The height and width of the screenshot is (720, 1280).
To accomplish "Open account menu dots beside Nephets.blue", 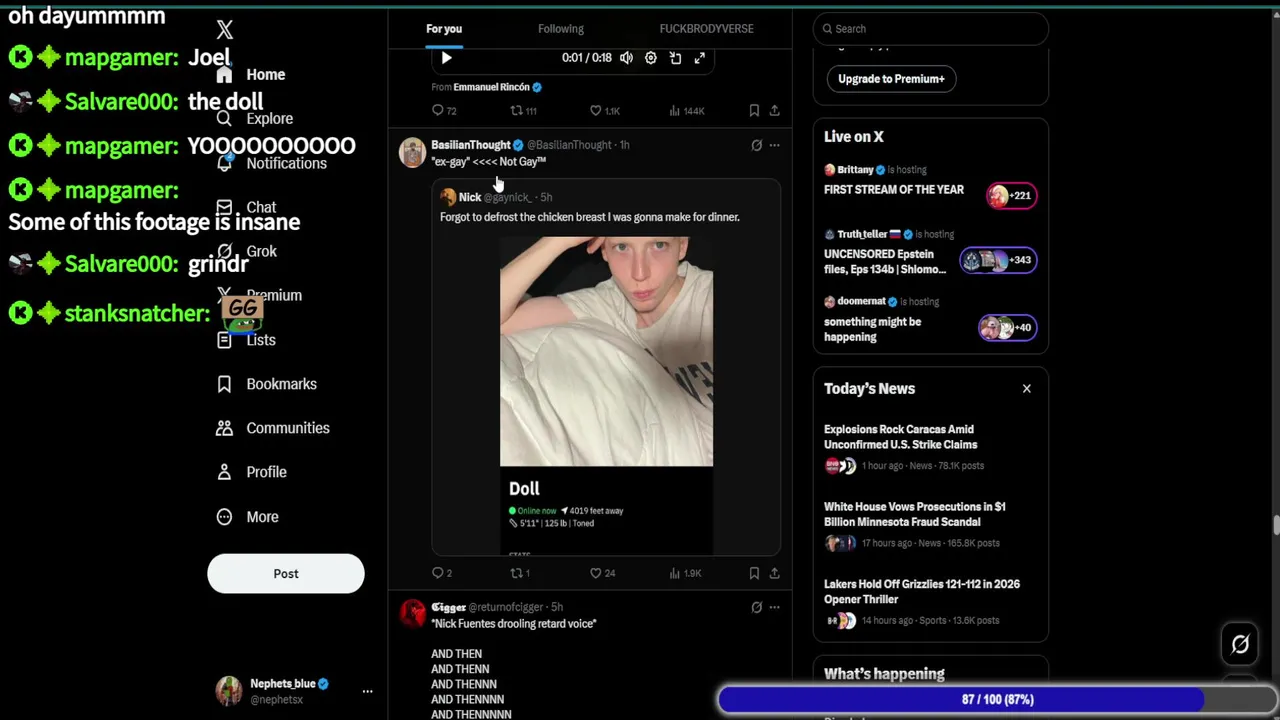I will [x=367, y=691].
